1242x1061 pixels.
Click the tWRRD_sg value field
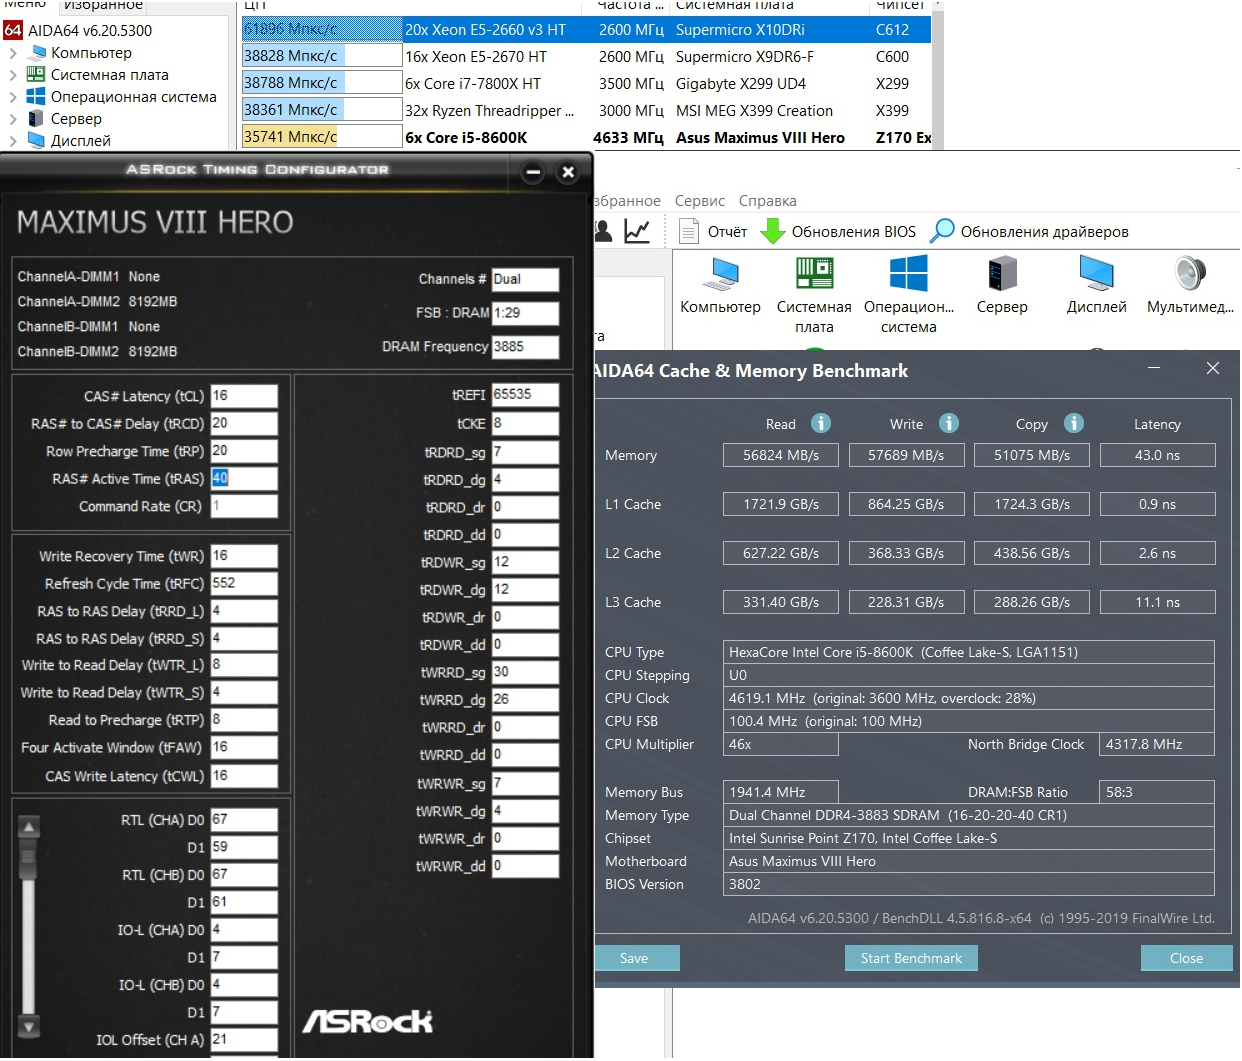coord(525,672)
